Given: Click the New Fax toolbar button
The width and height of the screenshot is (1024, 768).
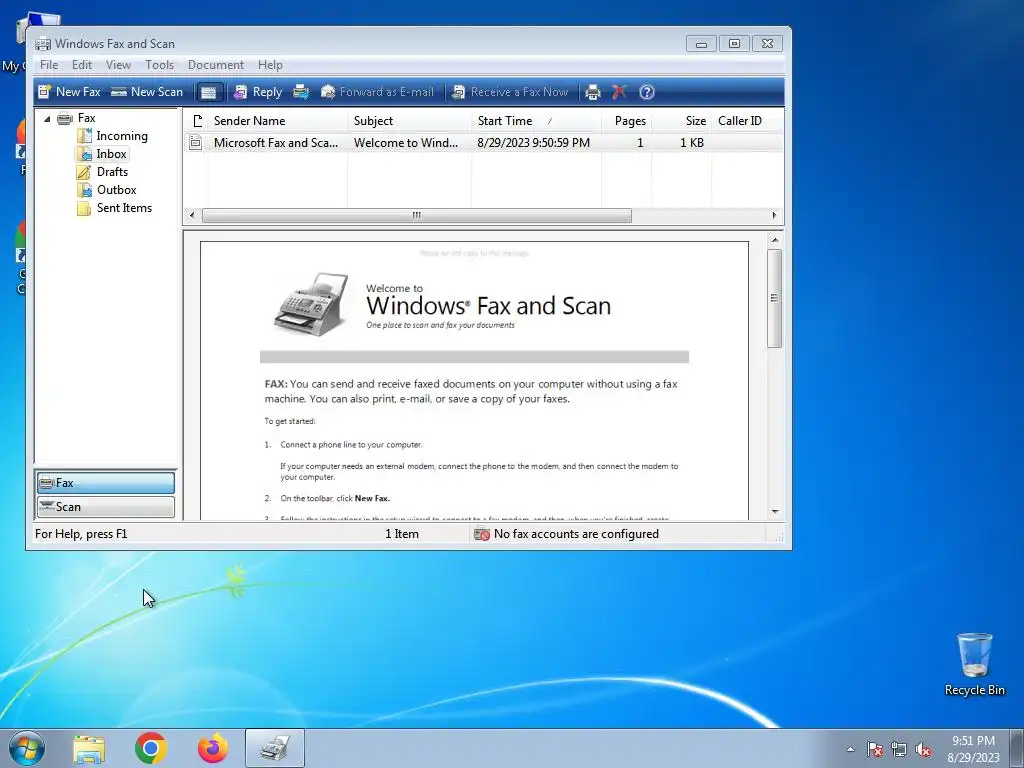Looking at the screenshot, I should point(69,92).
